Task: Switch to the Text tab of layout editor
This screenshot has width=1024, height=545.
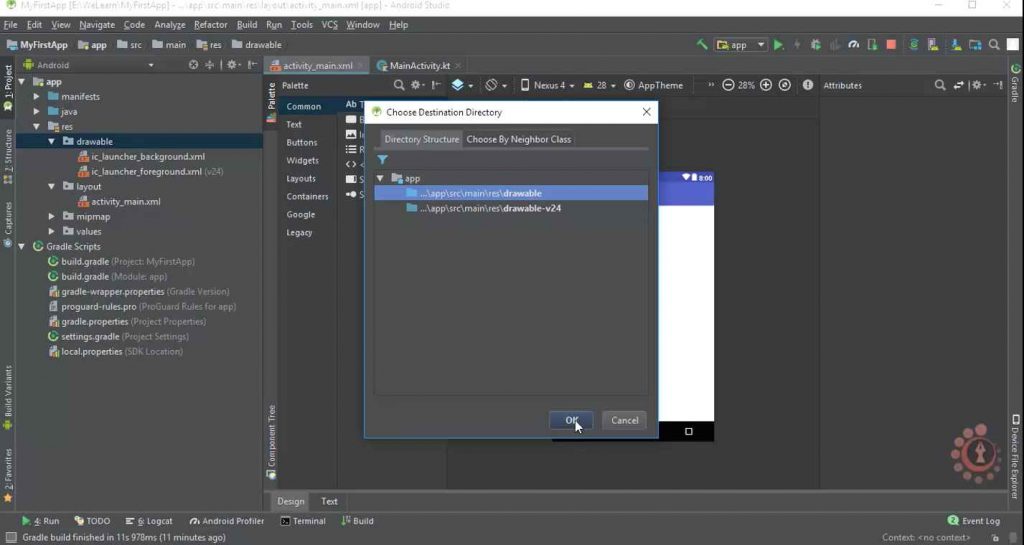Action: [x=329, y=501]
